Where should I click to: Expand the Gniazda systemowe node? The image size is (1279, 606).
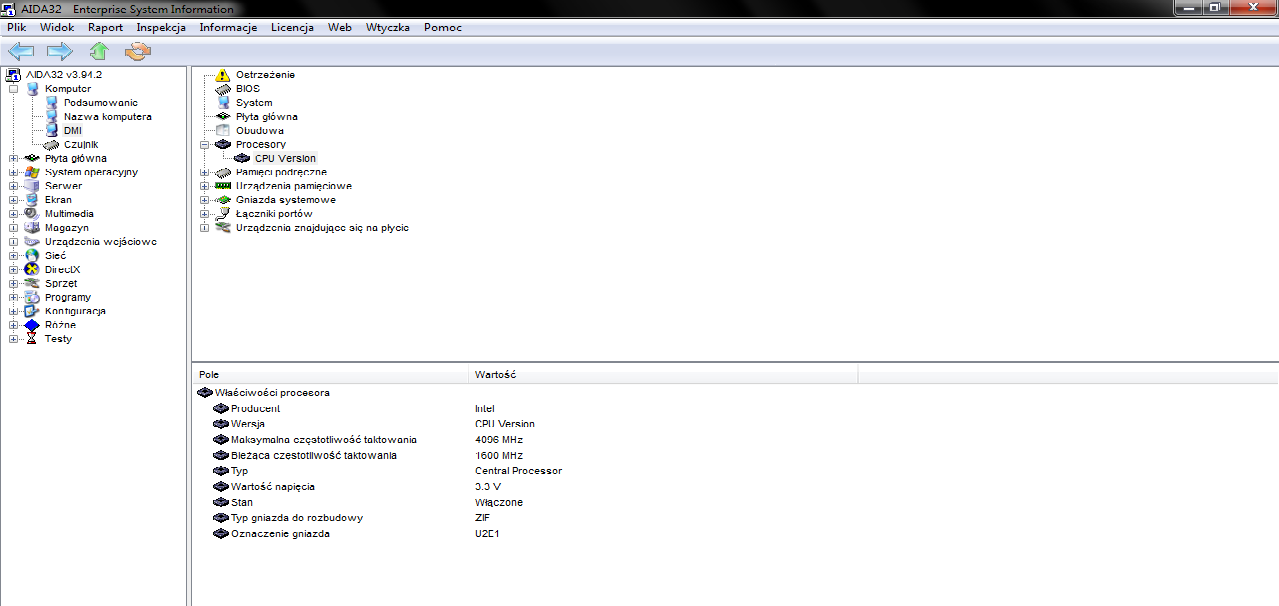coord(205,200)
